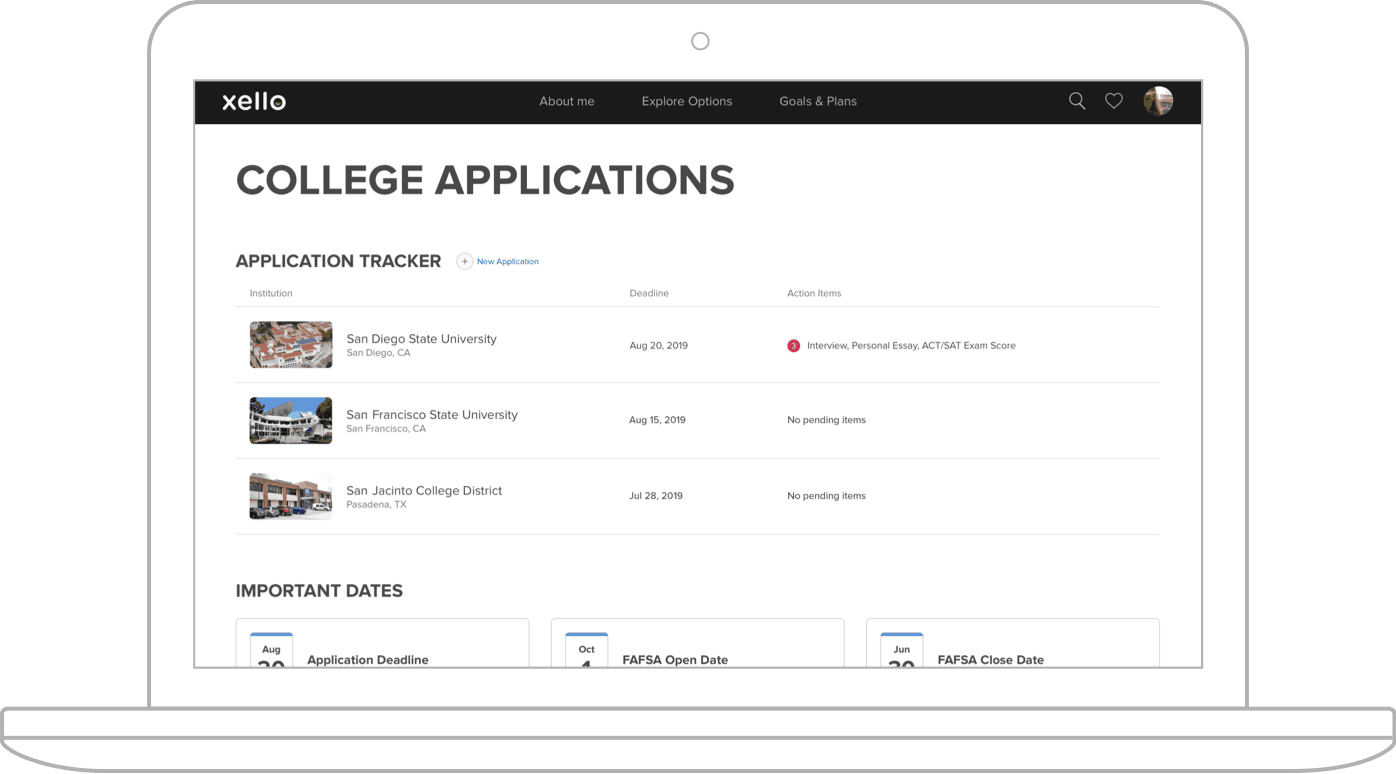Click the Aug calendar icon for Application Deadline
1396x774 pixels.
[271, 650]
